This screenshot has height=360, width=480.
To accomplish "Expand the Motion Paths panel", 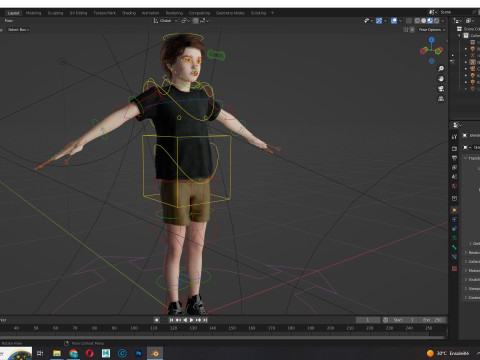I will 472,270.
